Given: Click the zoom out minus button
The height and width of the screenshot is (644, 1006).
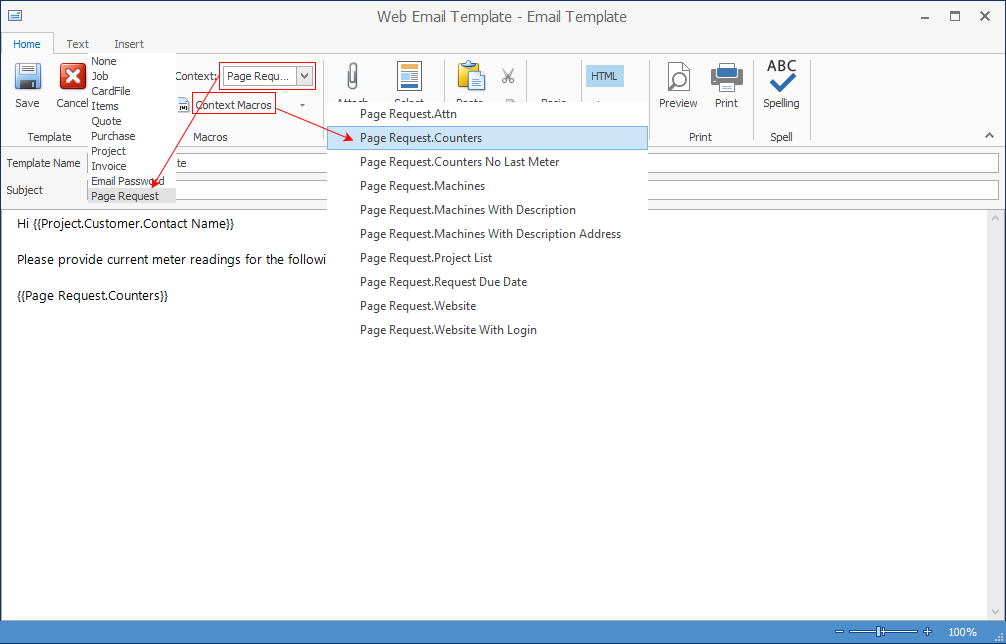Looking at the screenshot, I should point(840,632).
